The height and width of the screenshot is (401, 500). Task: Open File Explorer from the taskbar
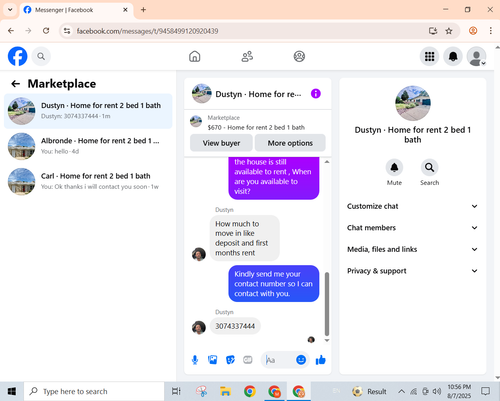click(x=225, y=391)
